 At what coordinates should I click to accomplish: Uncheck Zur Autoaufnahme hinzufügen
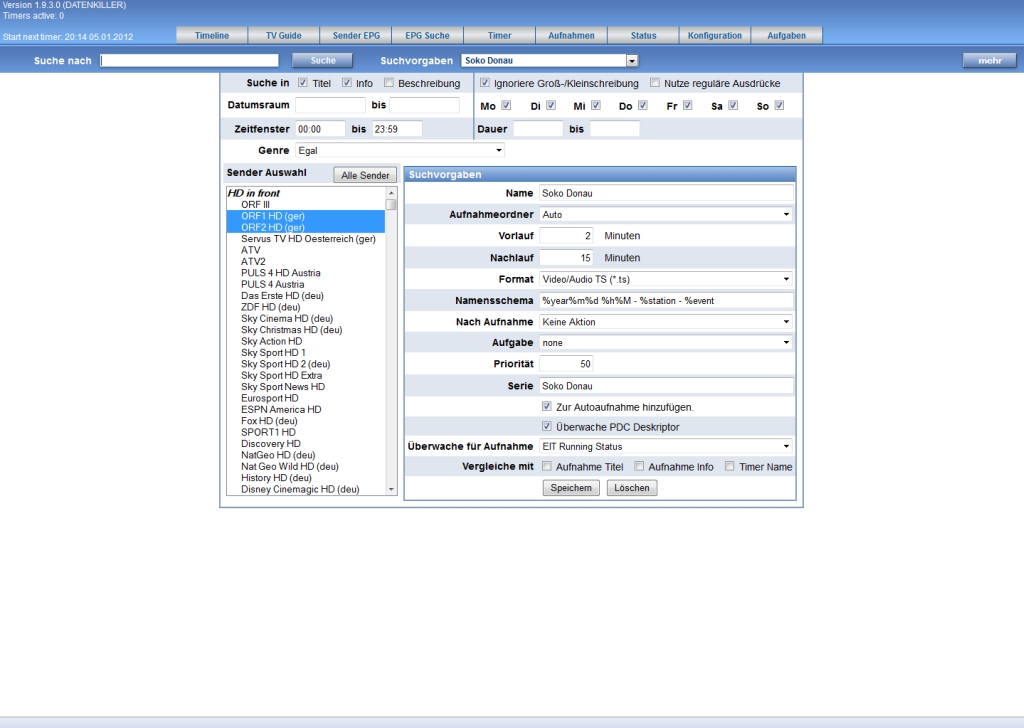click(547, 407)
